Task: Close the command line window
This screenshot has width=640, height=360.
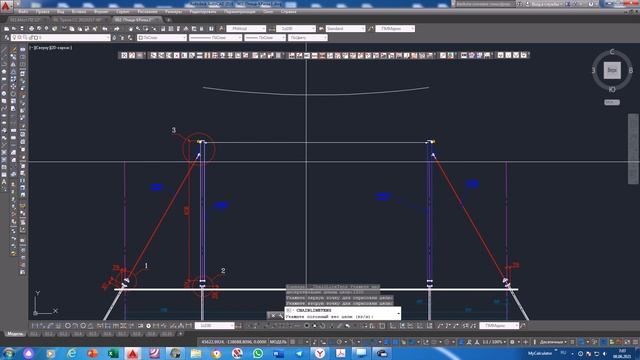Action: click(x=273, y=315)
